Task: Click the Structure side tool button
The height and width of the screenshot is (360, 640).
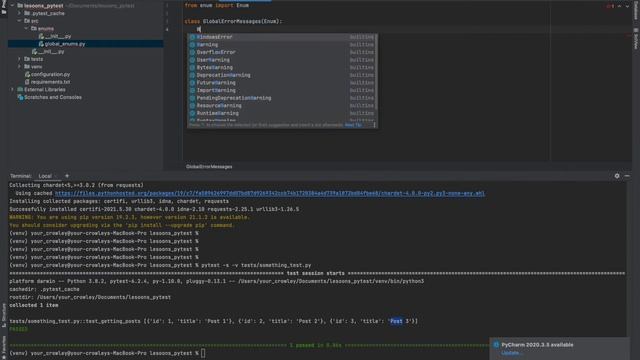Action: click(x=4, y=316)
